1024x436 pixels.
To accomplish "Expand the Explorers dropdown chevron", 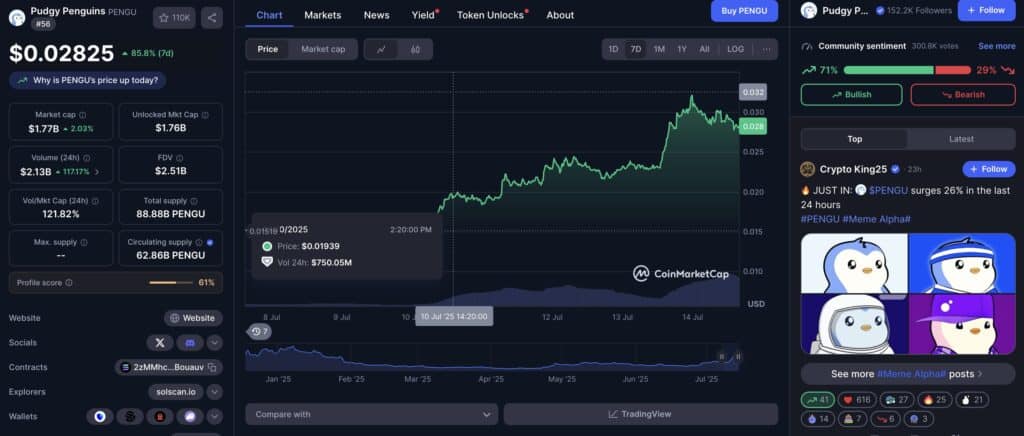I will 215,392.
